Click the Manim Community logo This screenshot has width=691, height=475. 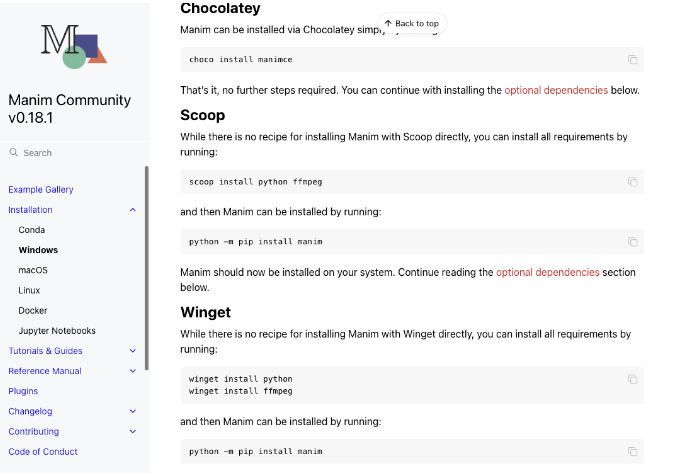[x=74, y=46]
